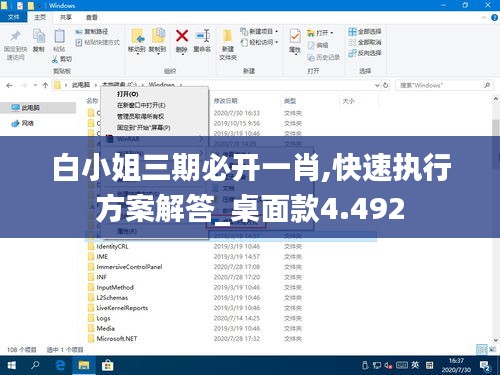
Task: Select the LiveKernelReports folder
Action: [x=122, y=308]
